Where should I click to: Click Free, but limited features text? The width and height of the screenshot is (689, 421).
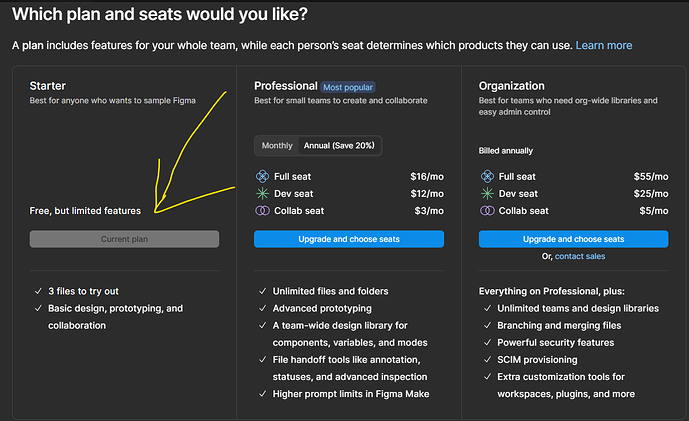pyautogui.click(x=85, y=211)
